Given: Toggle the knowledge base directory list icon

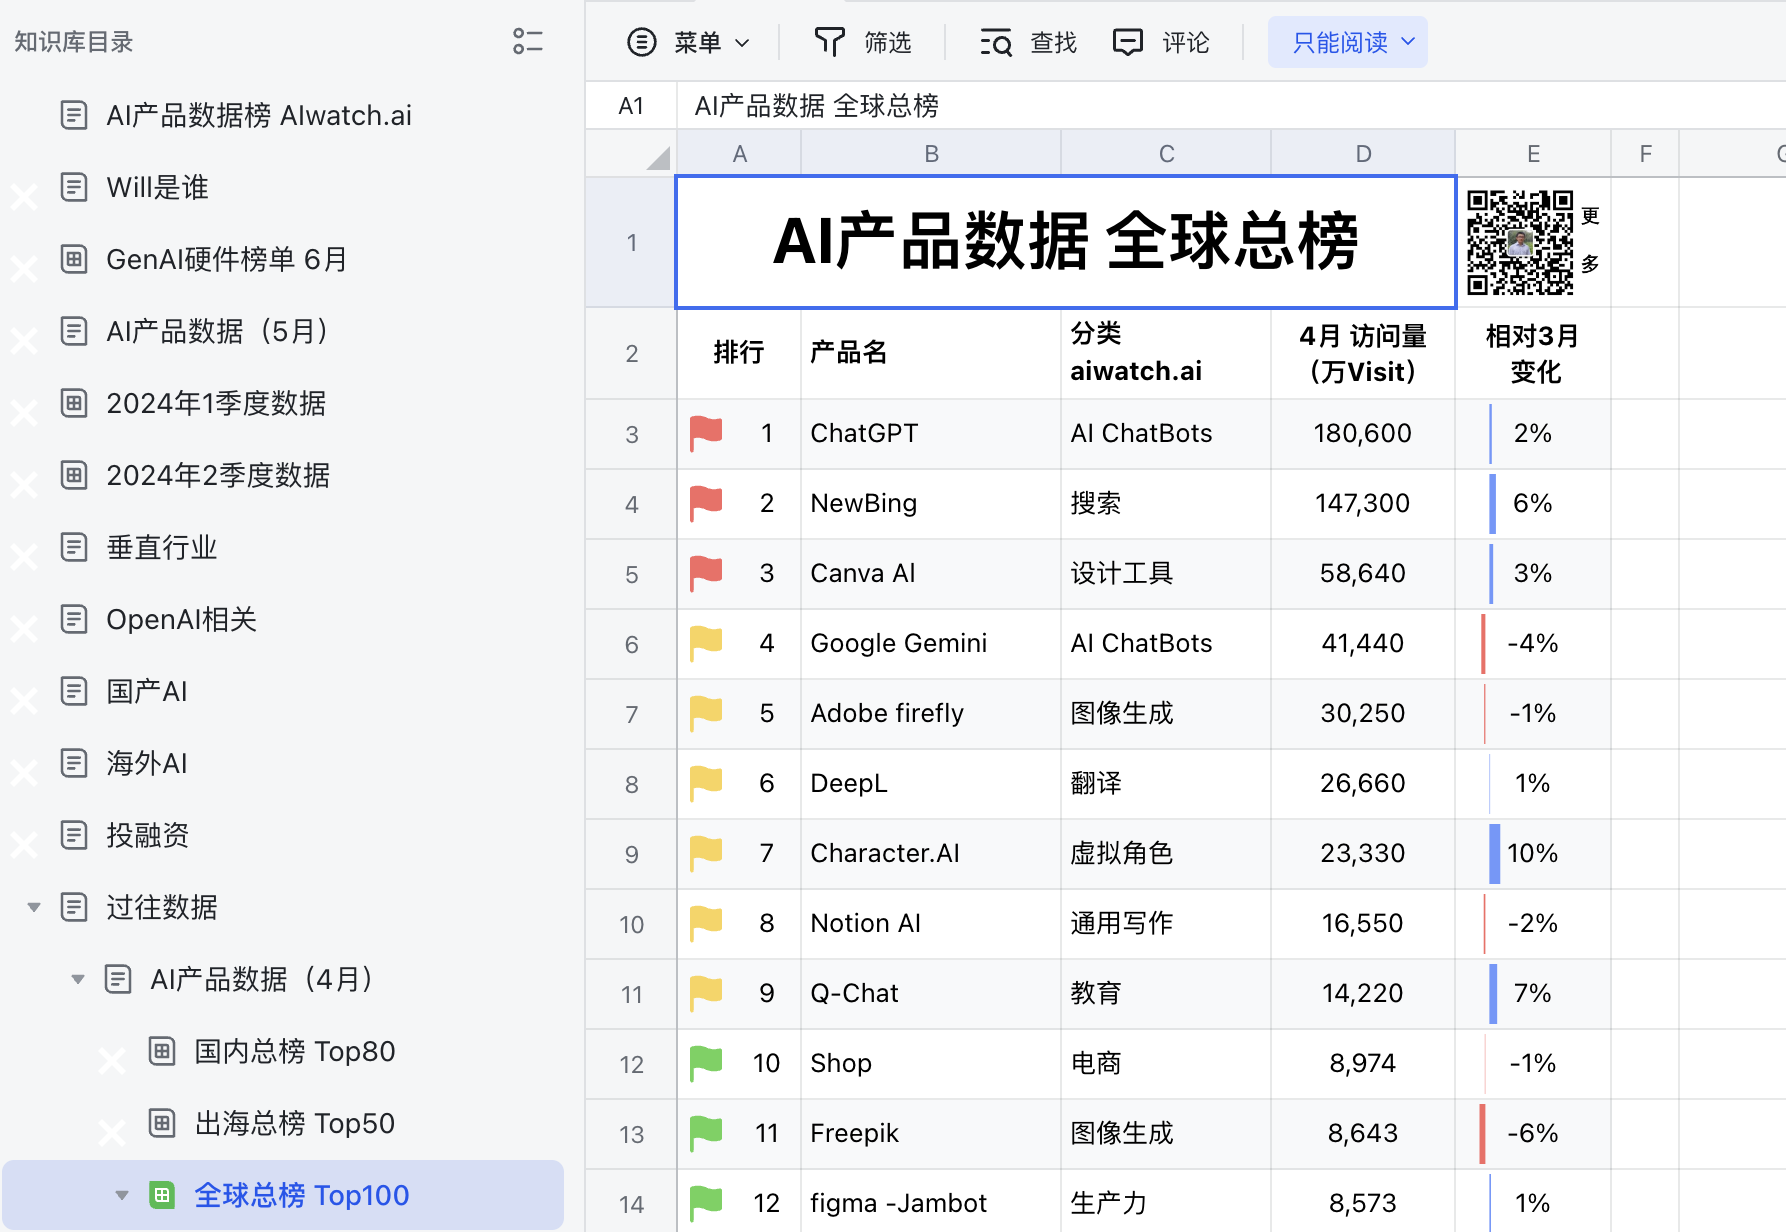Looking at the screenshot, I should [x=528, y=41].
